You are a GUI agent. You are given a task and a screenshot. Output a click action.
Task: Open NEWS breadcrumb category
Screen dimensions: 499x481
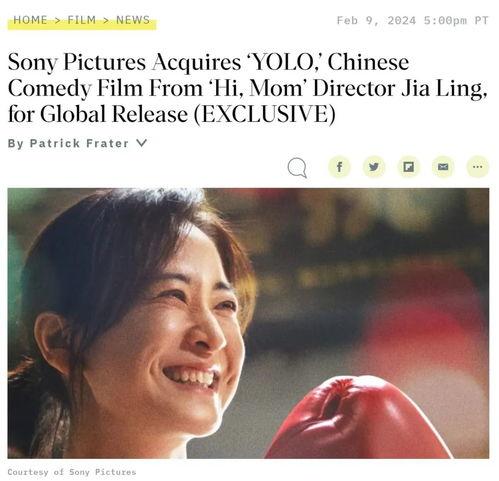point(133,20)
